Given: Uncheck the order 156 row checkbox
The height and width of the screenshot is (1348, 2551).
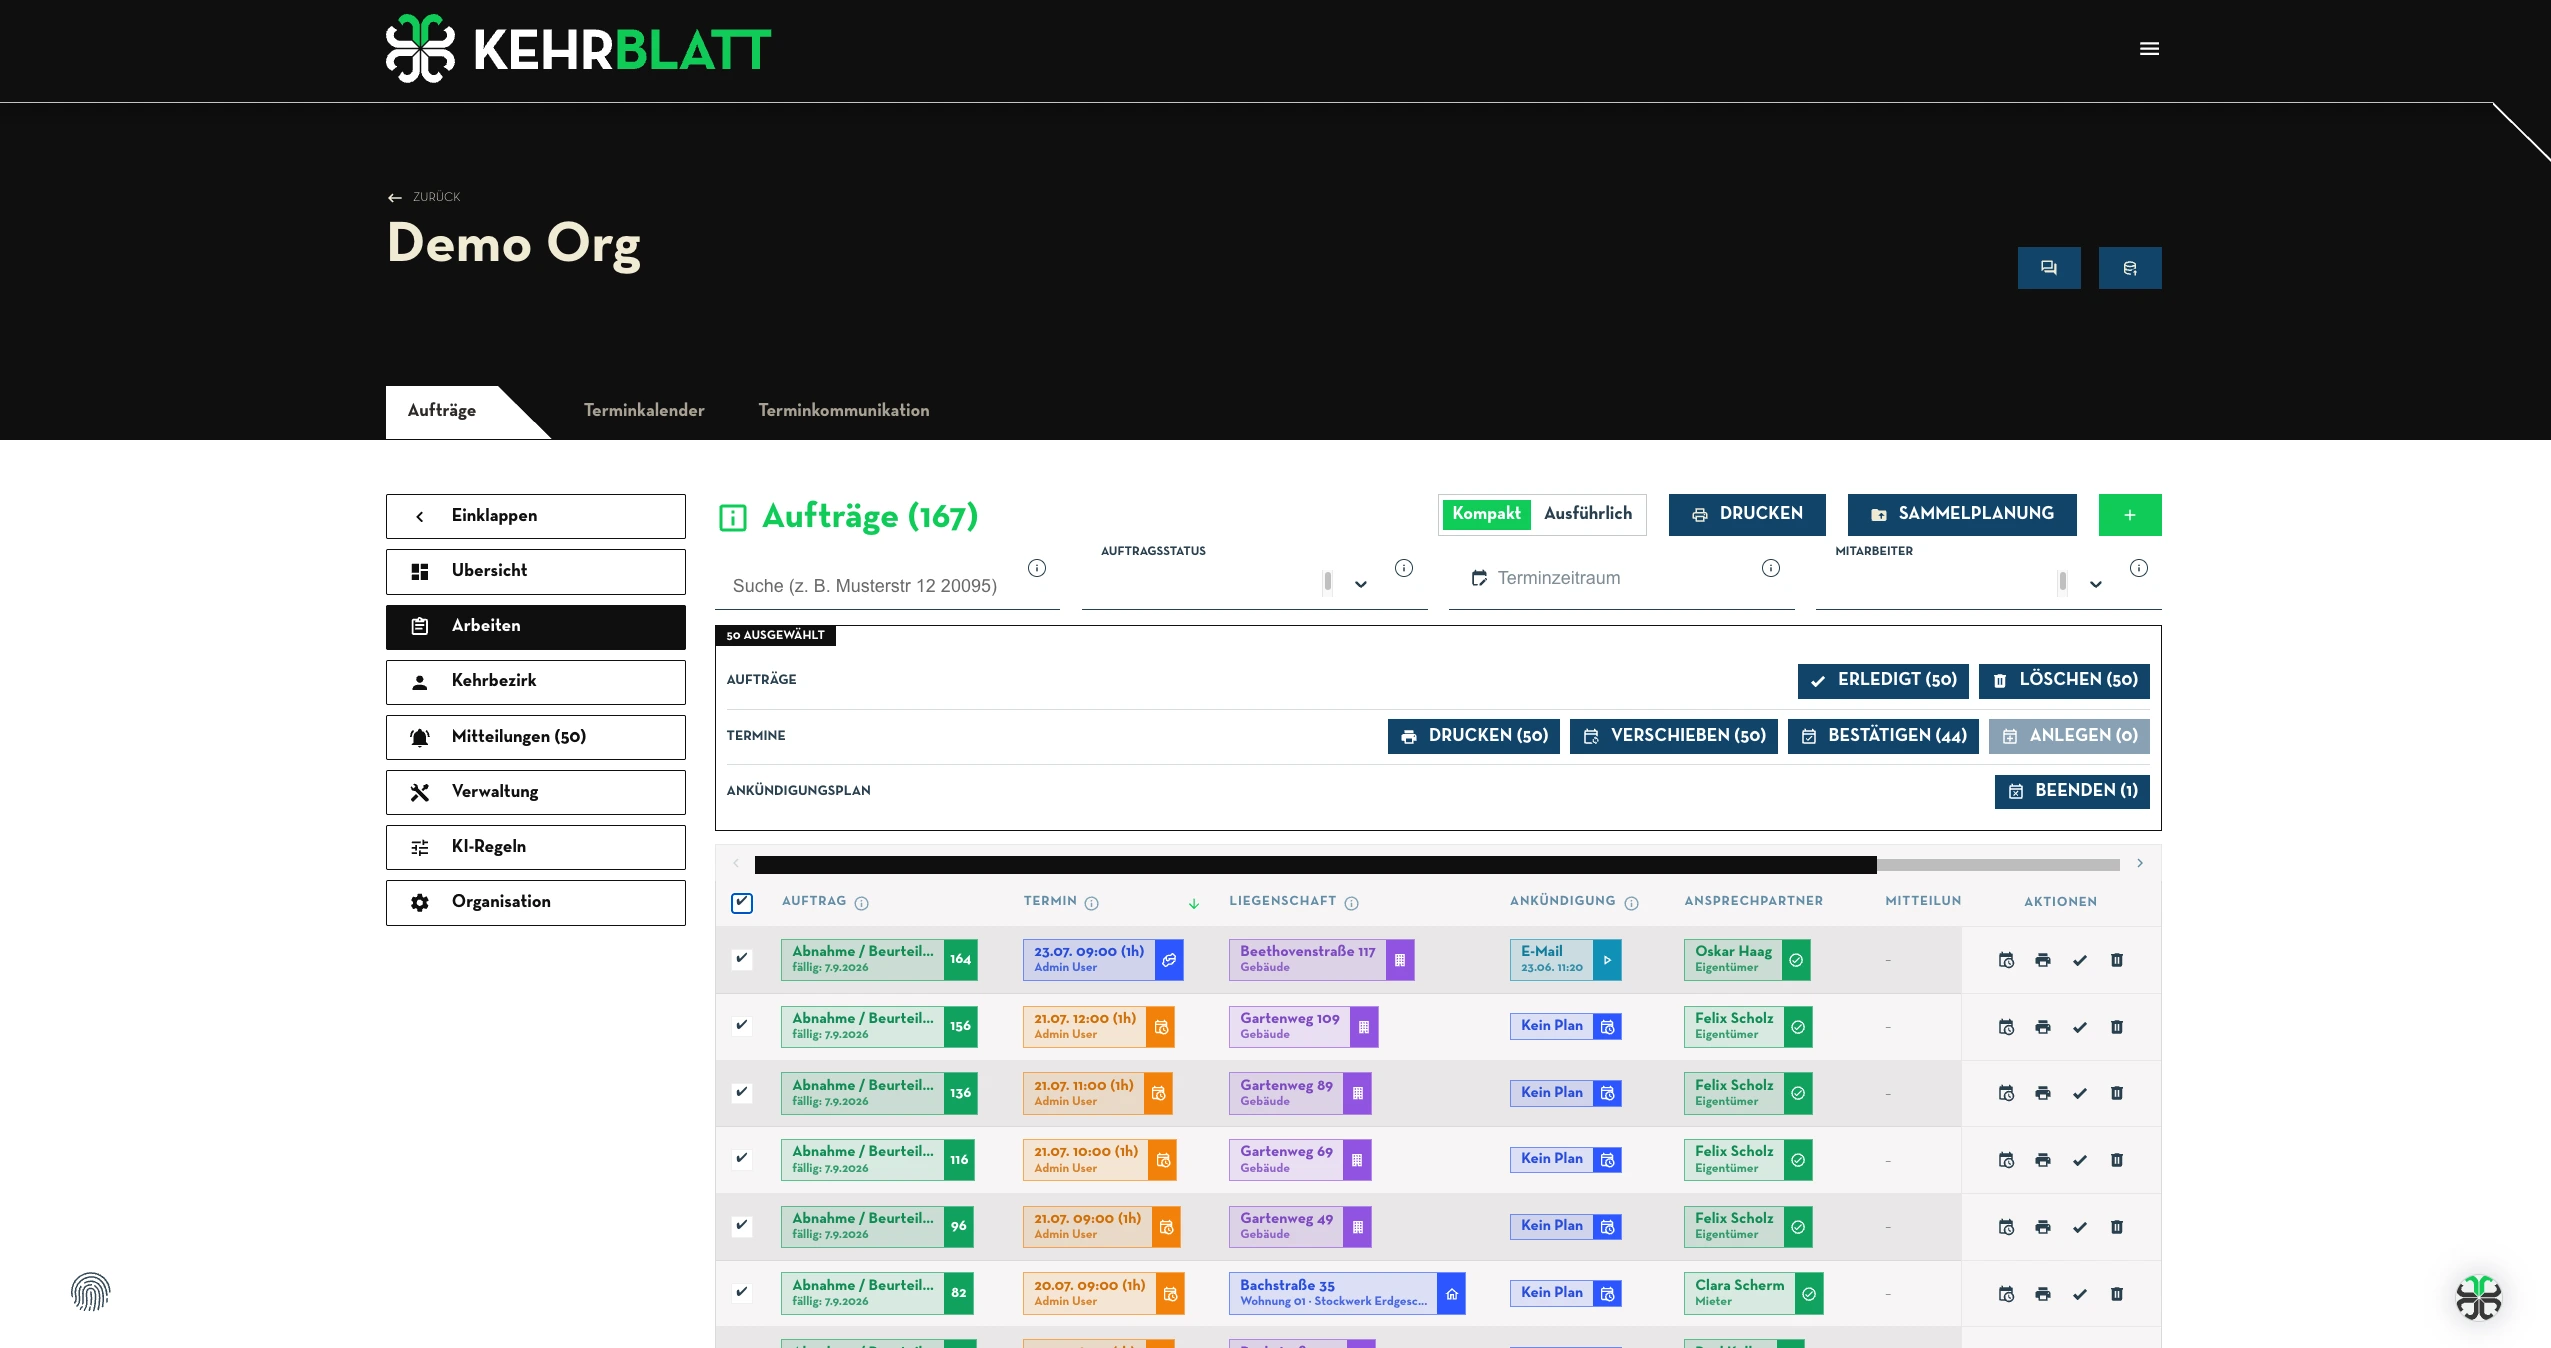Looking at the screenshot, I should pos(742,1025).
